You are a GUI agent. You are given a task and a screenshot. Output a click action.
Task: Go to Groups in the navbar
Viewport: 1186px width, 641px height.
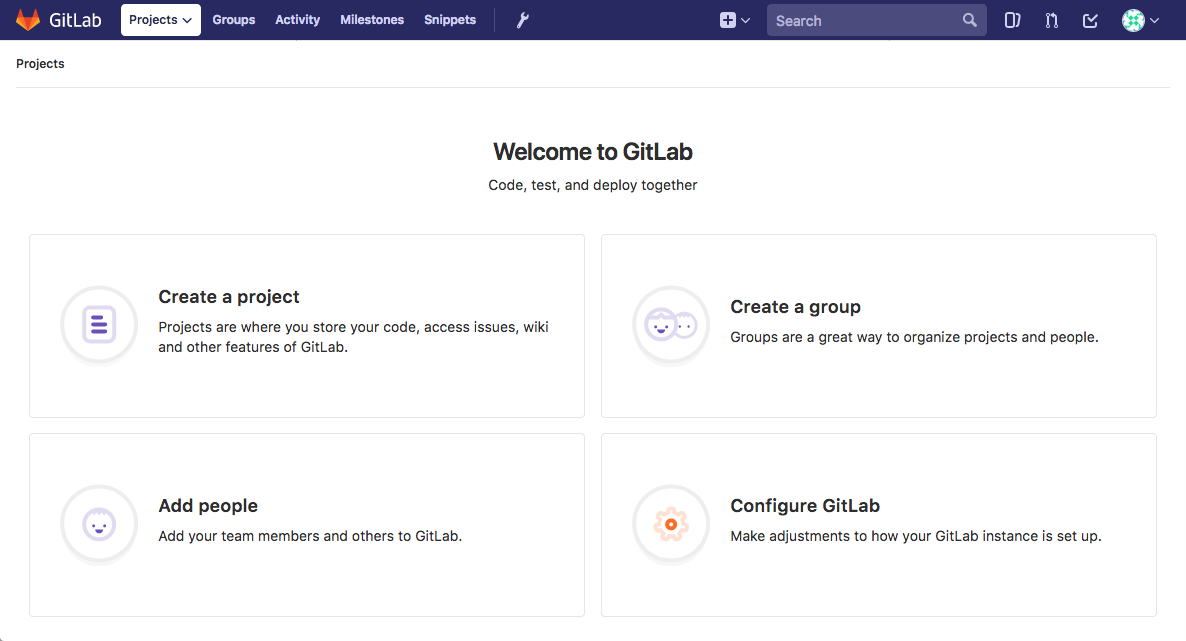pos(234,20)
